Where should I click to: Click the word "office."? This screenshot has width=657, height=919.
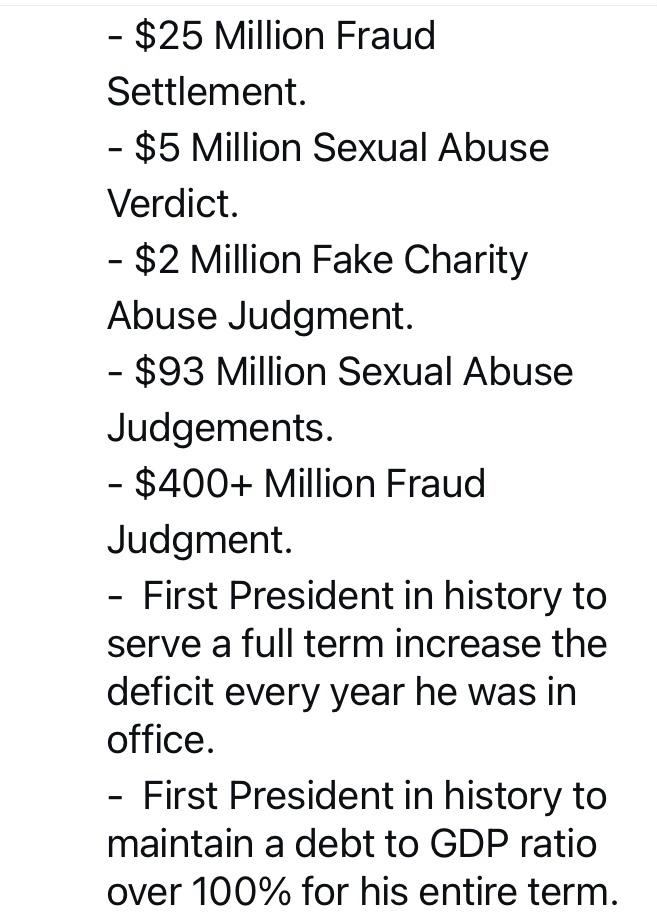coord(160,741)
